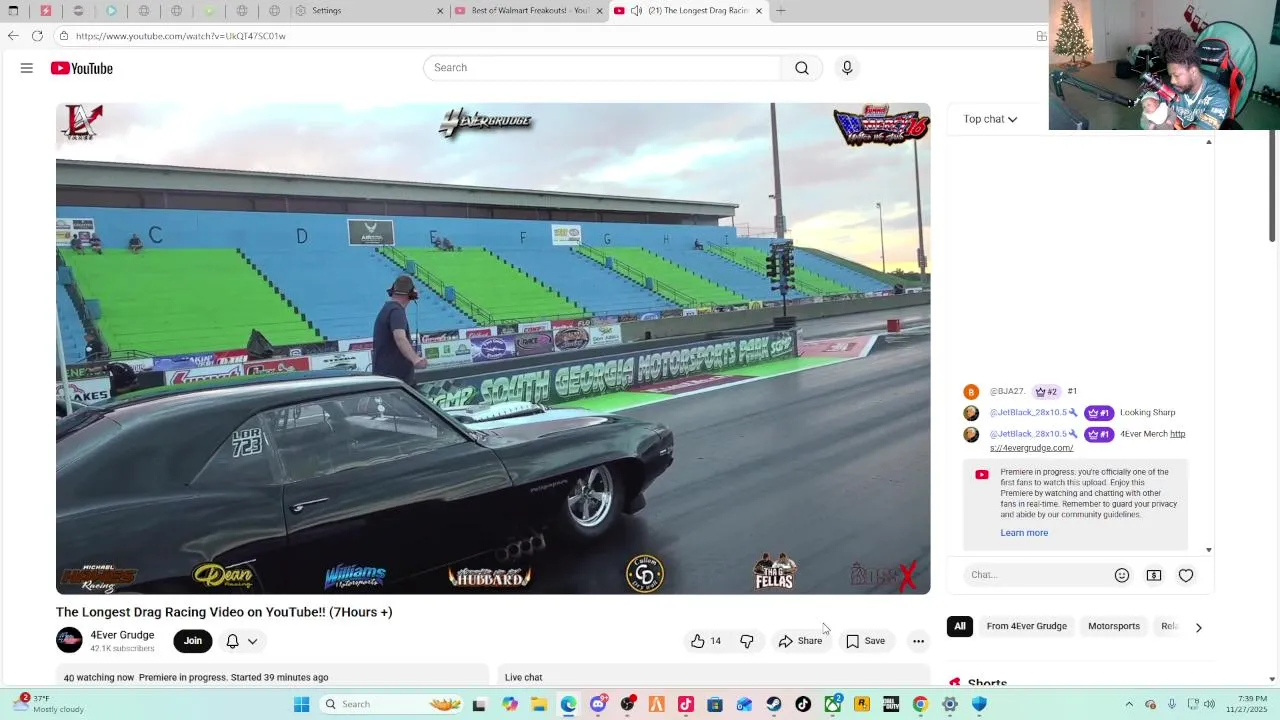Screen dimensions: 1280x720
Task: Click the chat scroll-down arrow
Action: 1209,550
